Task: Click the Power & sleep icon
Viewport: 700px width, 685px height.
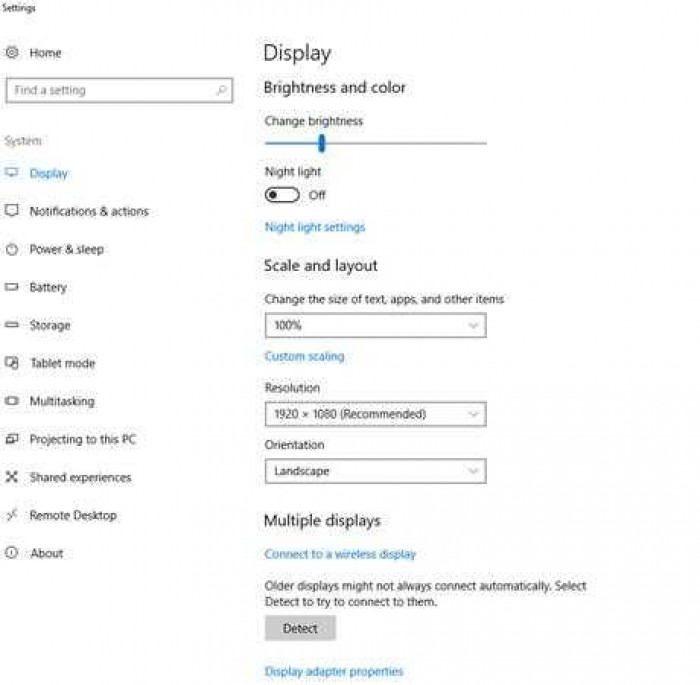Action: (12, 249)
